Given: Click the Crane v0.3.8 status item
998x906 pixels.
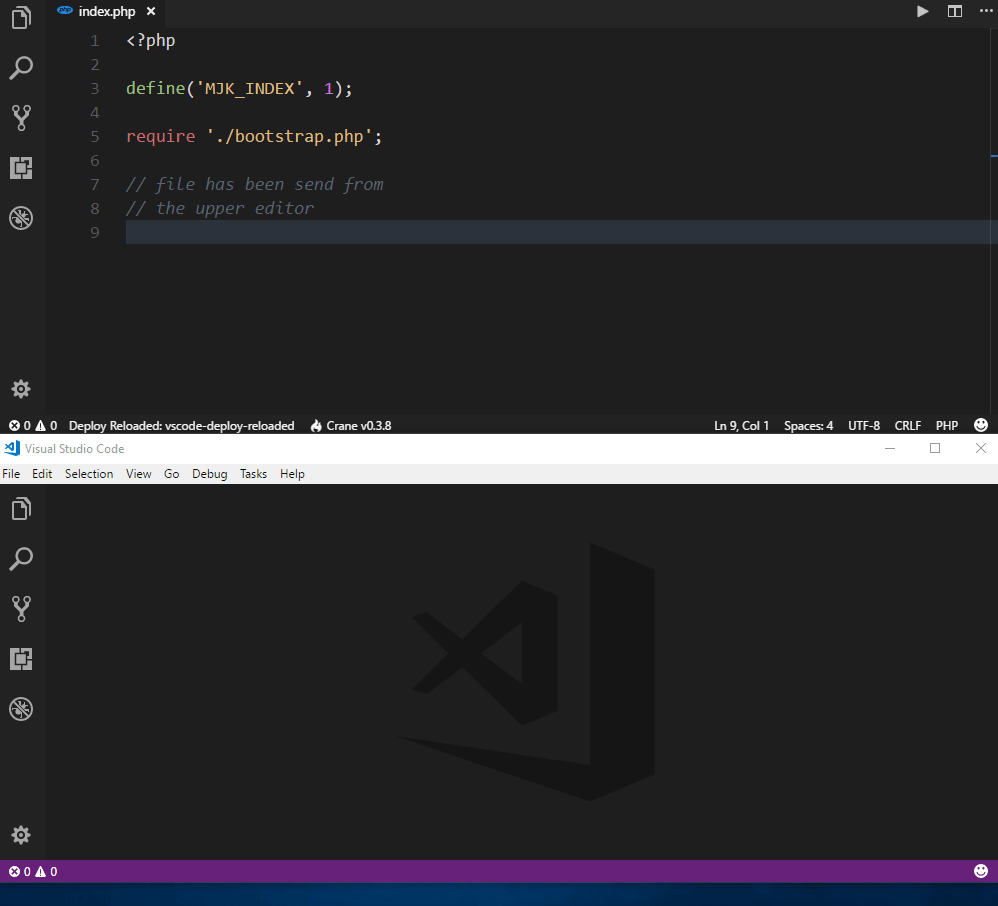Looking at the screenshot, I should [x=351, y=425].
